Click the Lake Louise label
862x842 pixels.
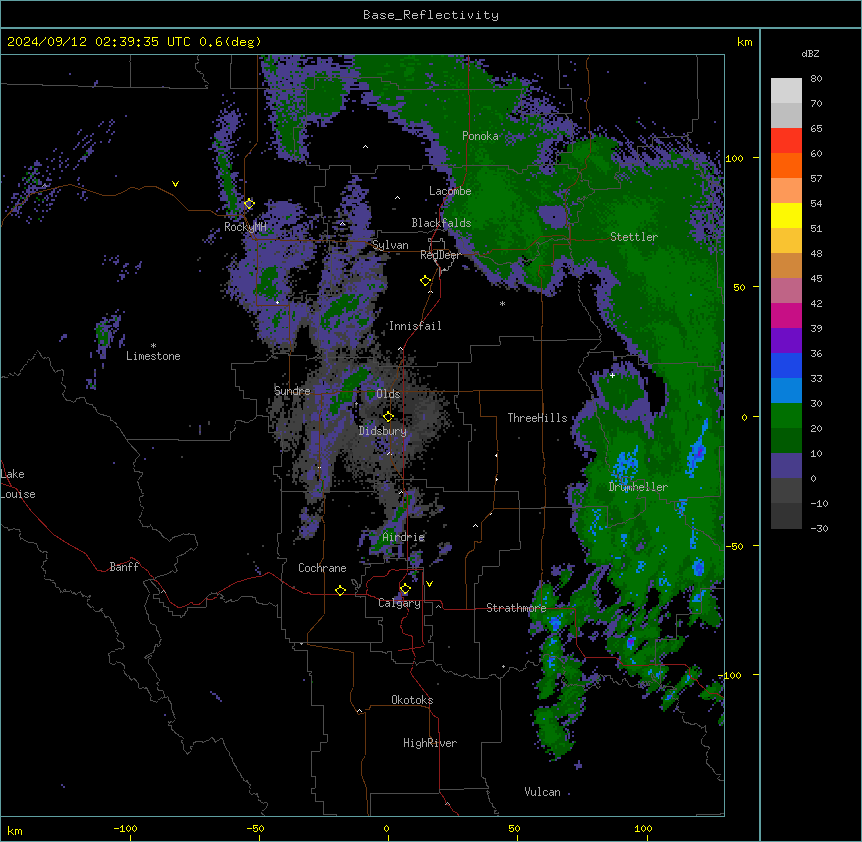coord(18,484)
